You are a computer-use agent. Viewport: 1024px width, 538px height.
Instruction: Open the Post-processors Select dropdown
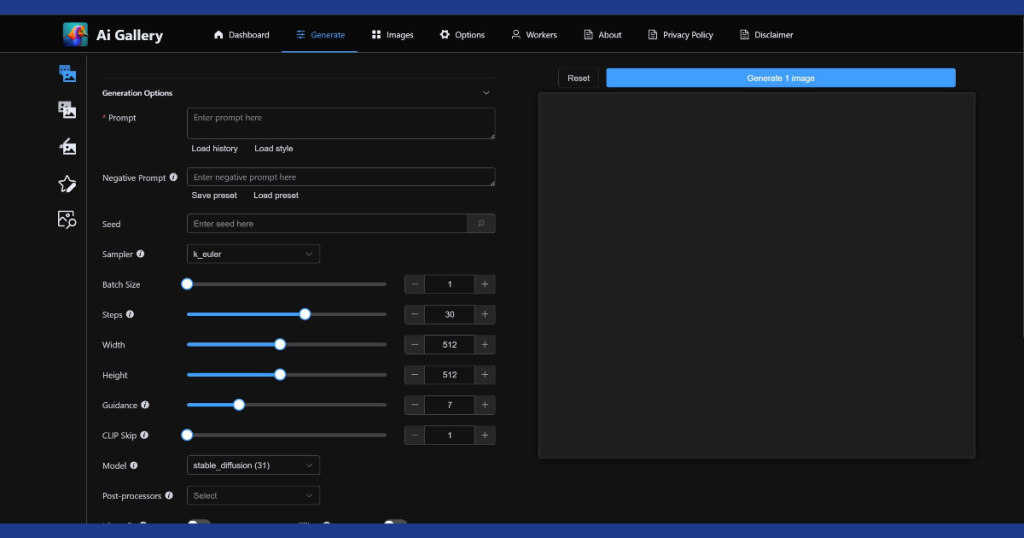[253, 496]
